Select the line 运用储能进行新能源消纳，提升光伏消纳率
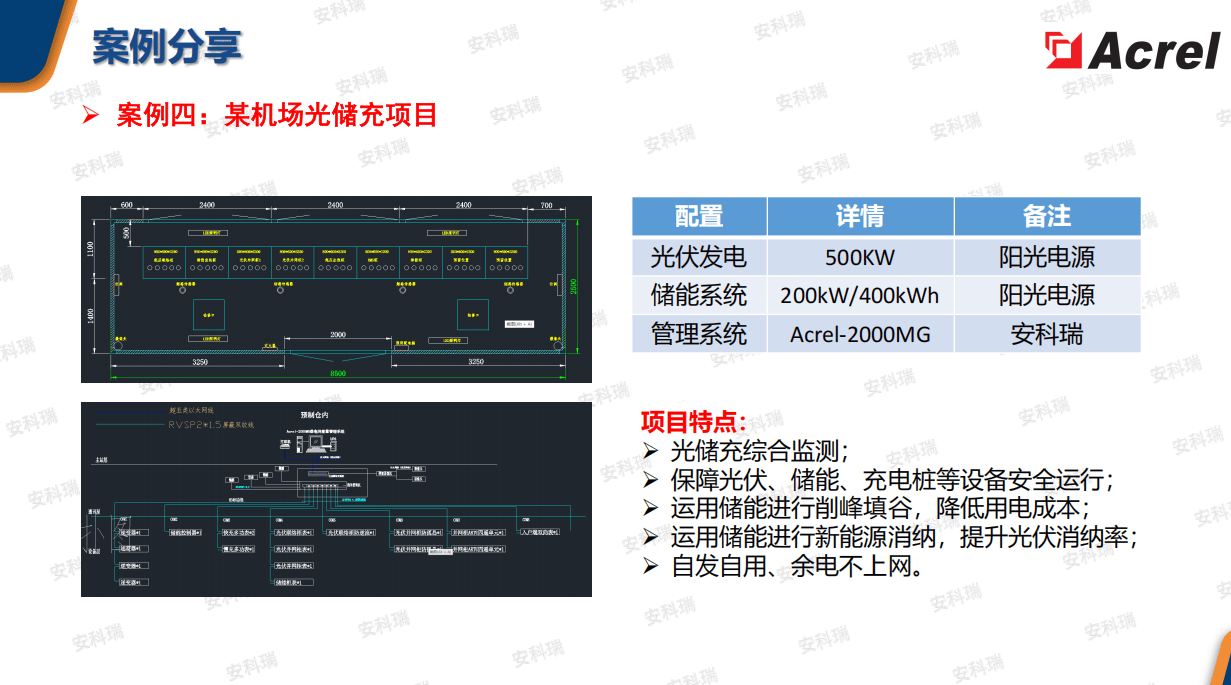Screen dimensions: 1231x685 coord(905,537)
